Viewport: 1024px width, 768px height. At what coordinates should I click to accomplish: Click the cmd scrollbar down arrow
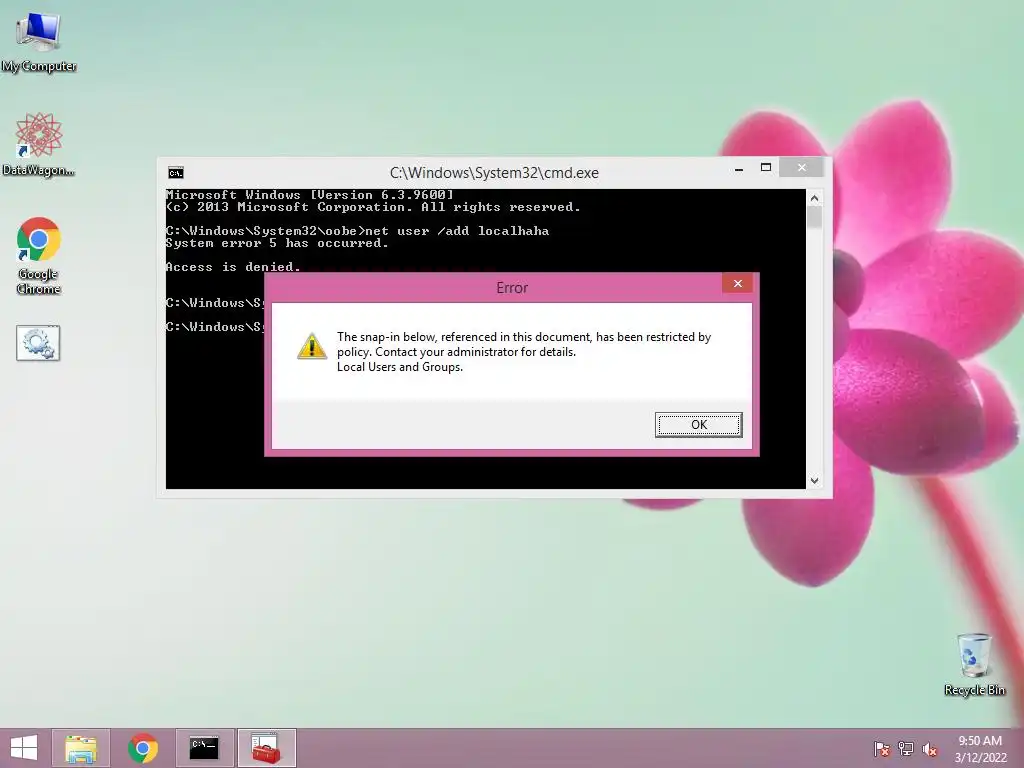tap(814, 481)
